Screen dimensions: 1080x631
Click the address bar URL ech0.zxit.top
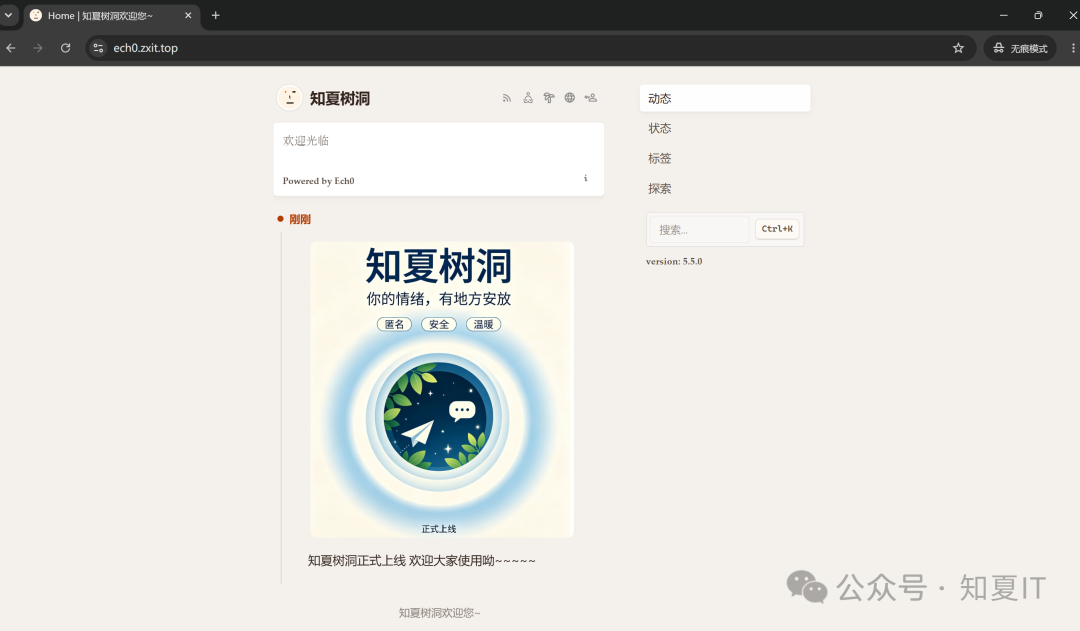coord(145,48)
